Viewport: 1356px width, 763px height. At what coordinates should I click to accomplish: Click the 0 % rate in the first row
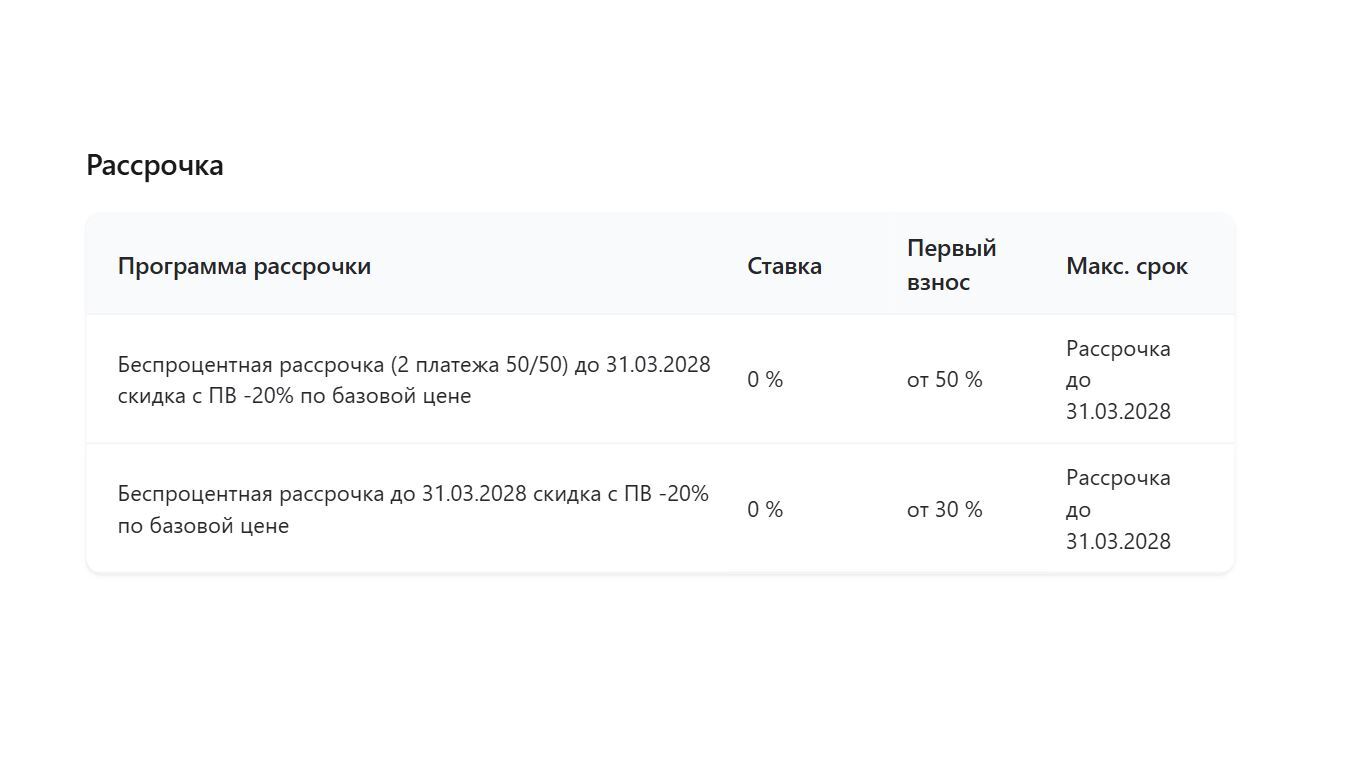pos(765,380)
